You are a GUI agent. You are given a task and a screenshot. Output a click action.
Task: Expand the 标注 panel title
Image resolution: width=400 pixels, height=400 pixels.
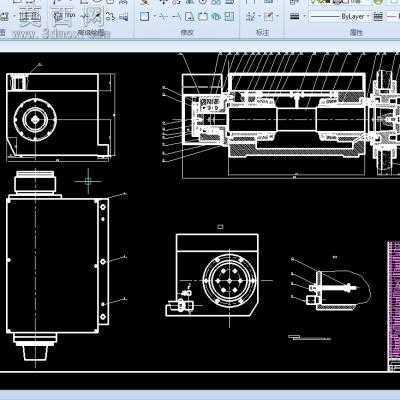pos(262,32)
